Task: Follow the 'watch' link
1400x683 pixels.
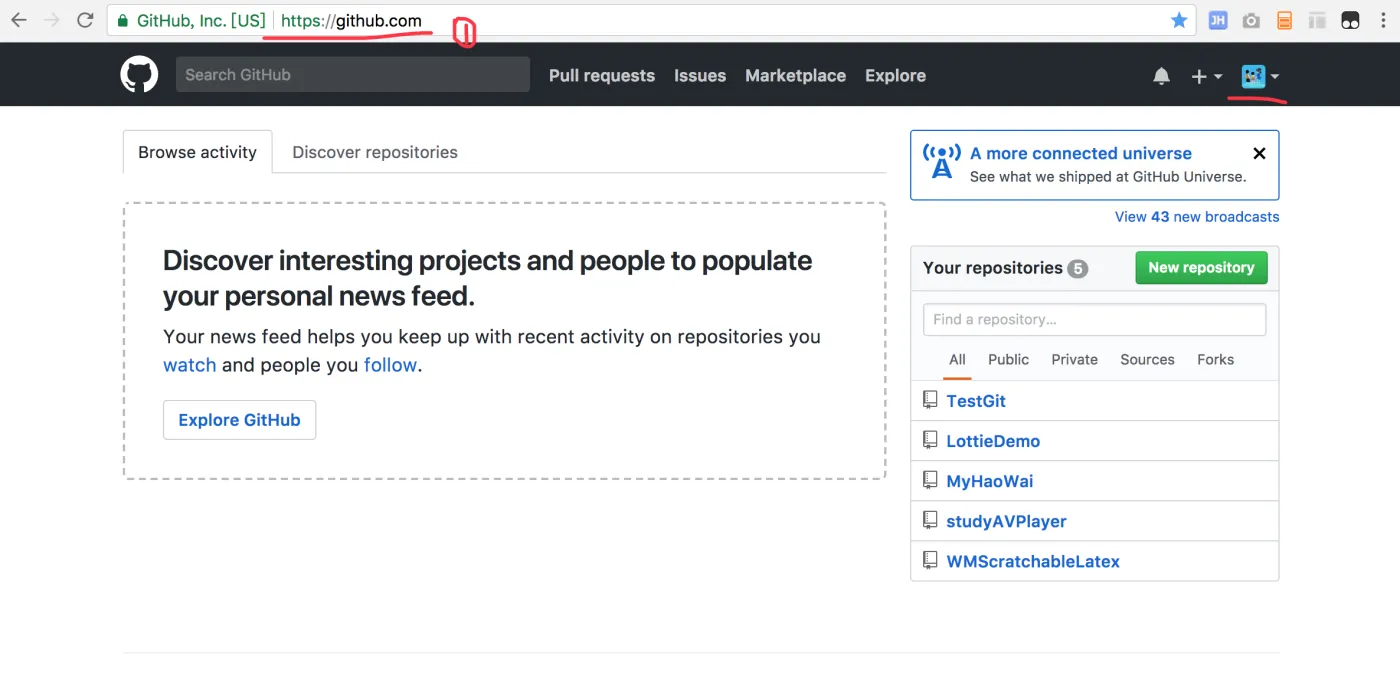Action: point(190,365)
